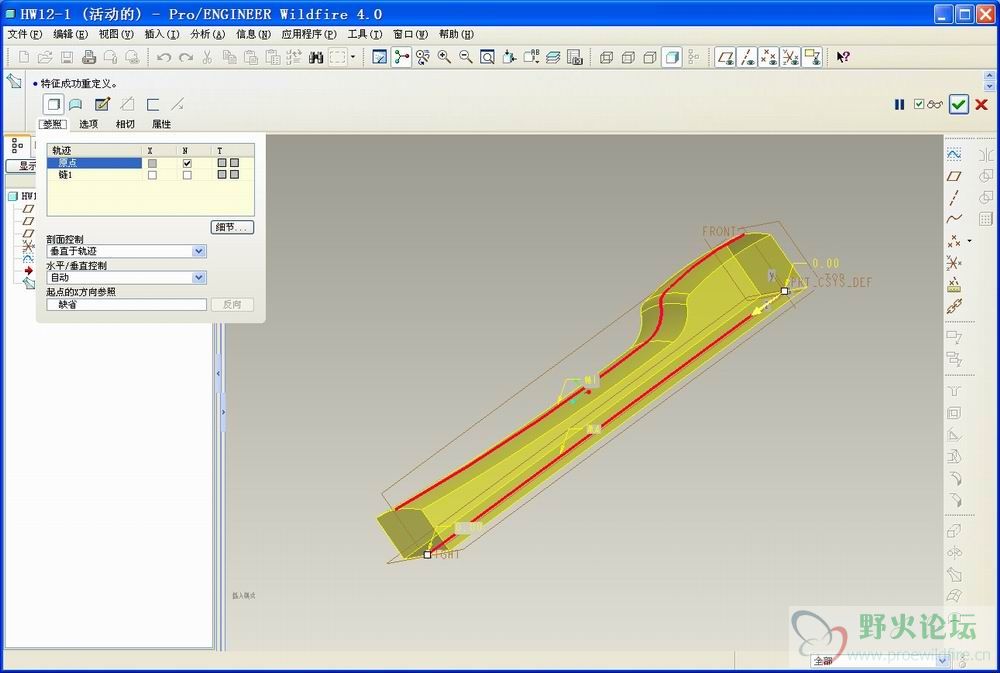The image size is (1000, 673).
Task: Toggle datum points display
Action: click(x=768, y=57)
